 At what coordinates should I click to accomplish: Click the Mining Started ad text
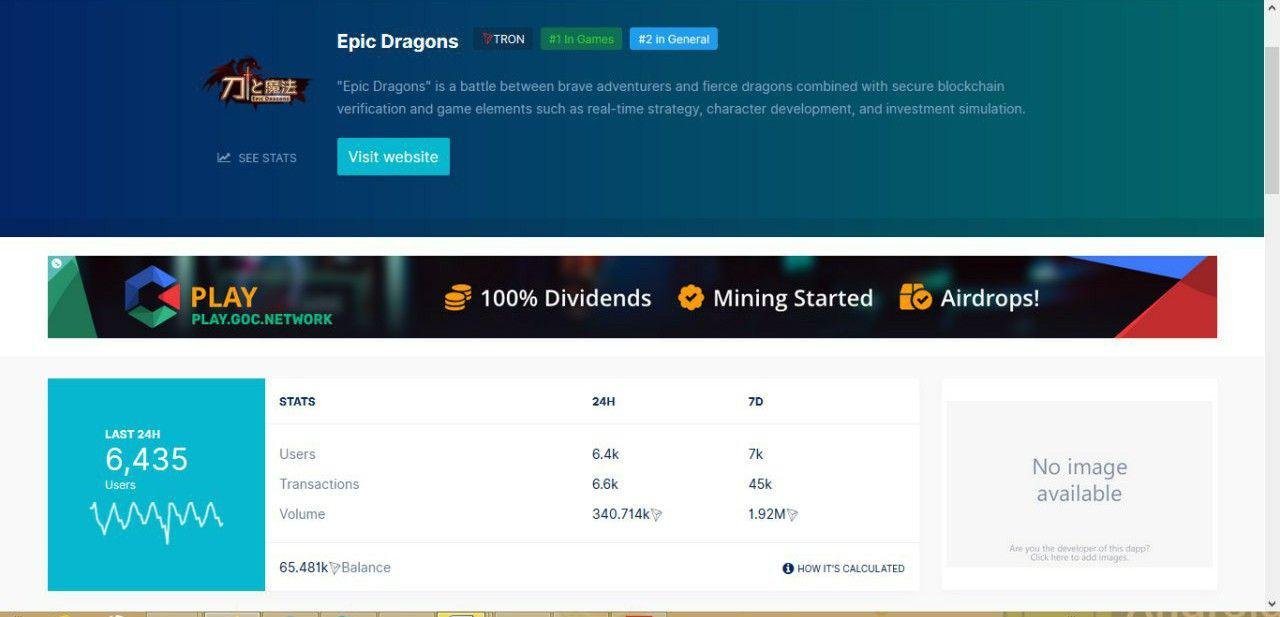coord(793,298)
